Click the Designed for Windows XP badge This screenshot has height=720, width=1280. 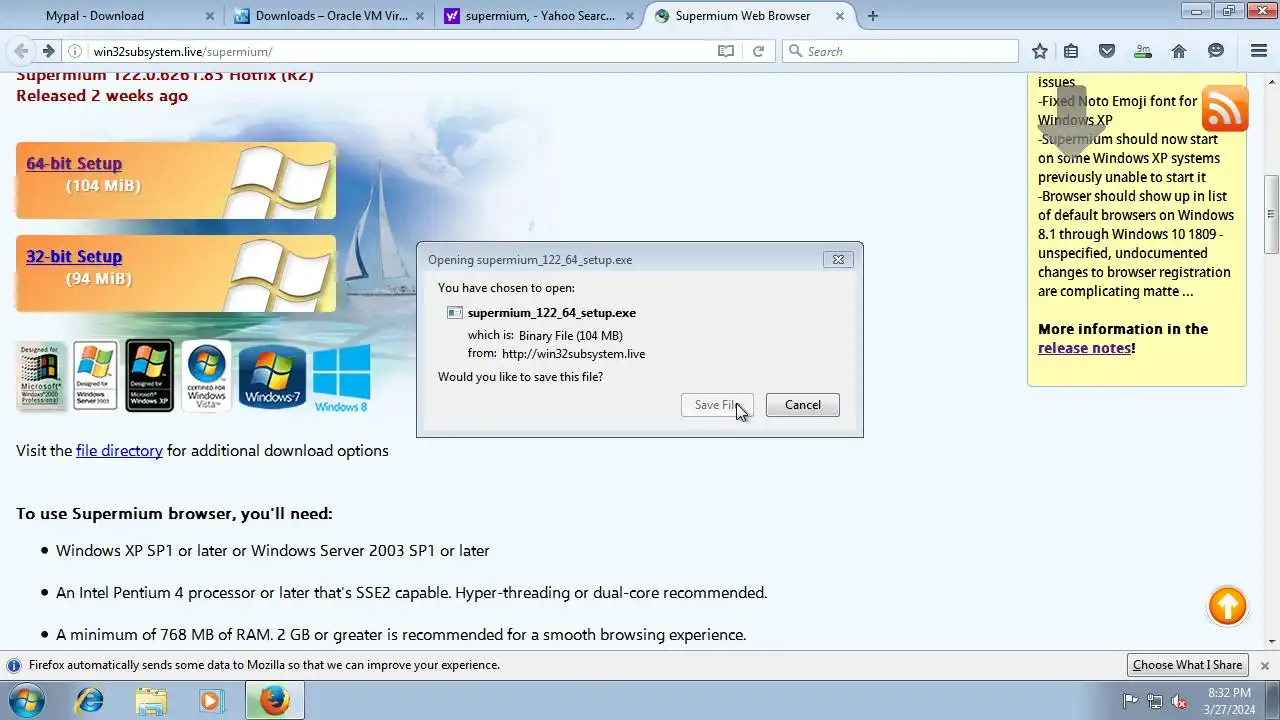pyautogui.click(x=149, y=375)
